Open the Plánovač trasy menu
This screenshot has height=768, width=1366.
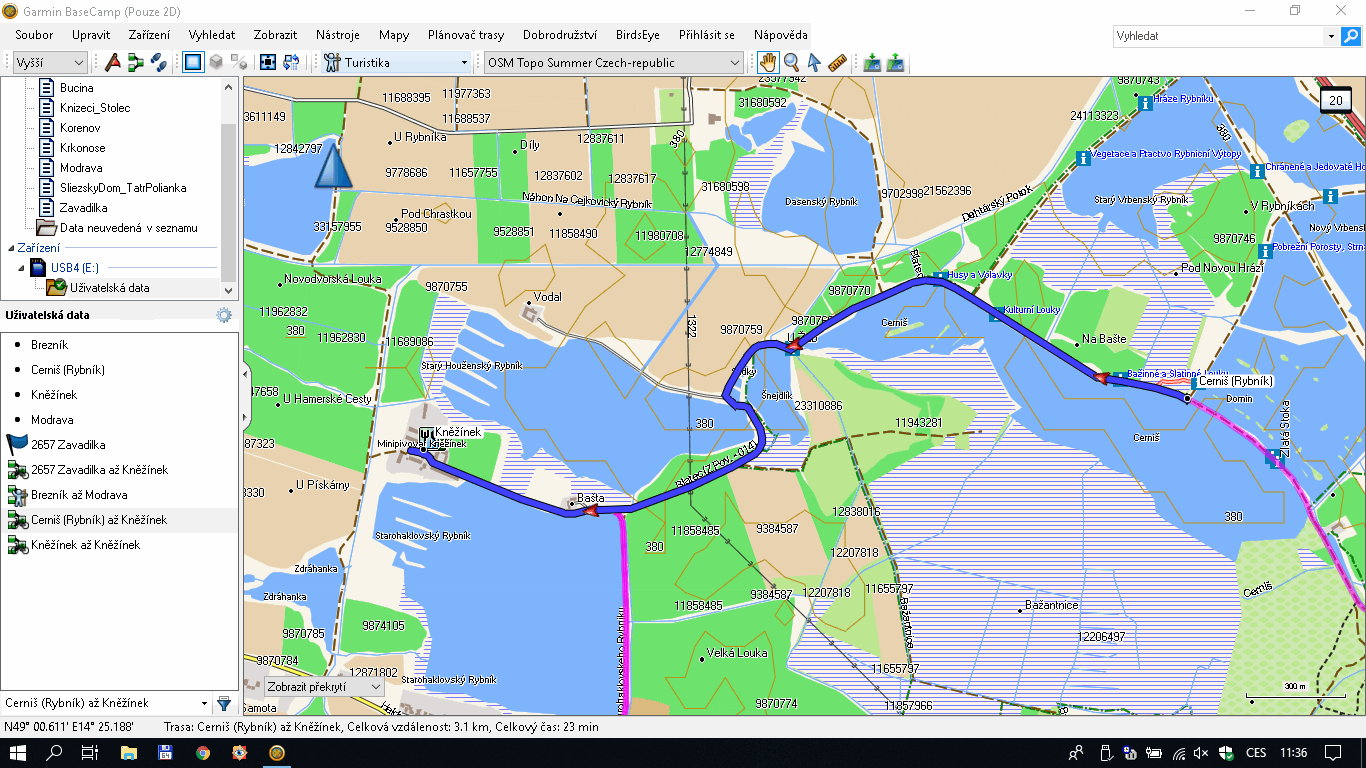[x=465, y=35]
